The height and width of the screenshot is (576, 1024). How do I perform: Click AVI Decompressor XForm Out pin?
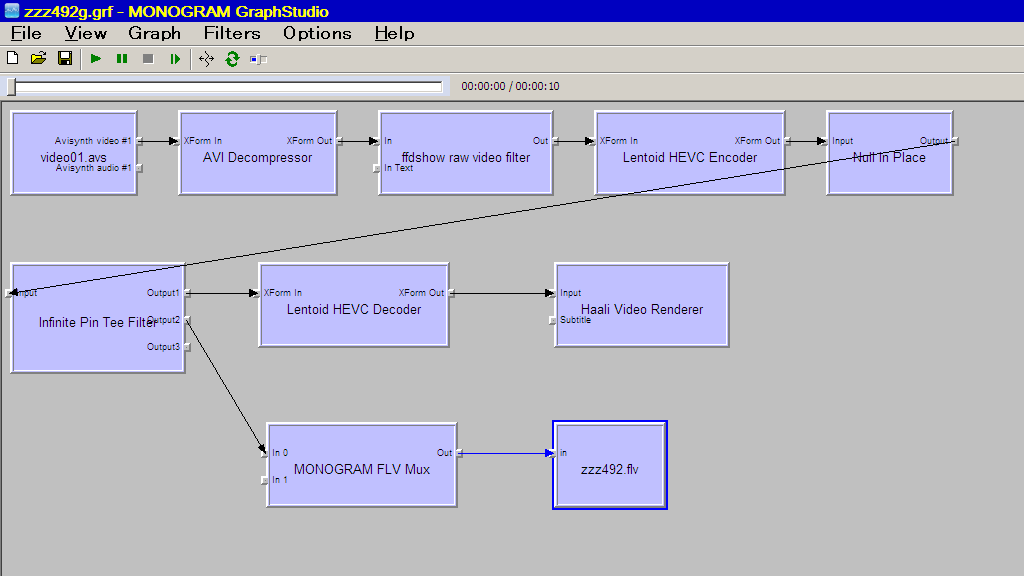pos(339,141)
